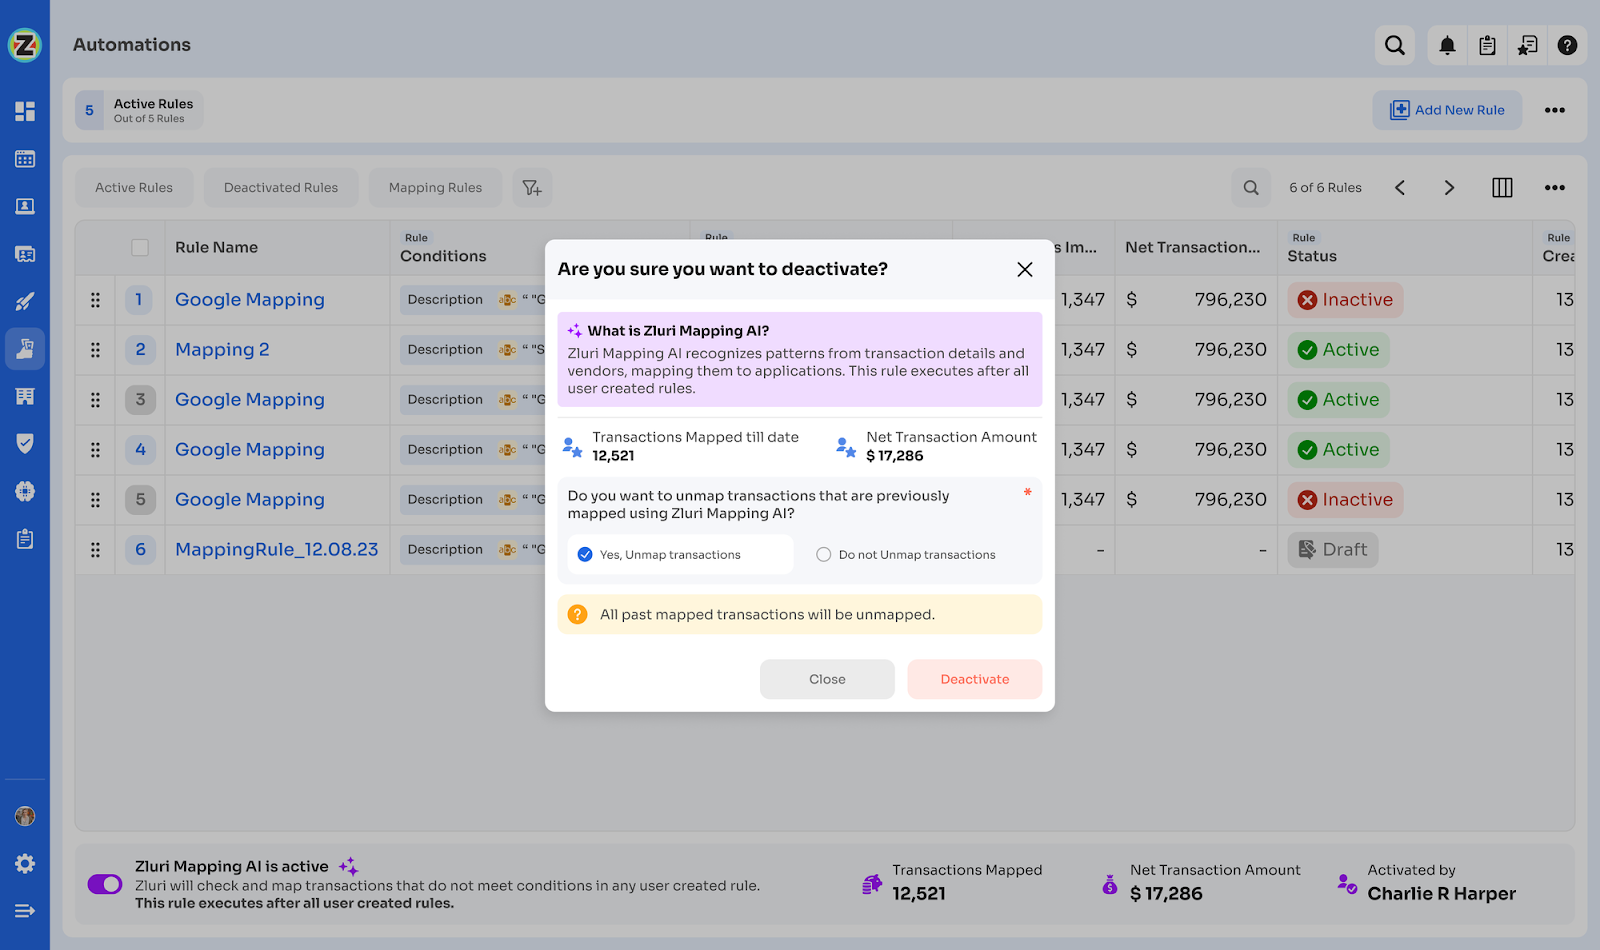Open the calendar grid sidebar icon
Screen dimensions: 1600x950
tap(25, 159)
